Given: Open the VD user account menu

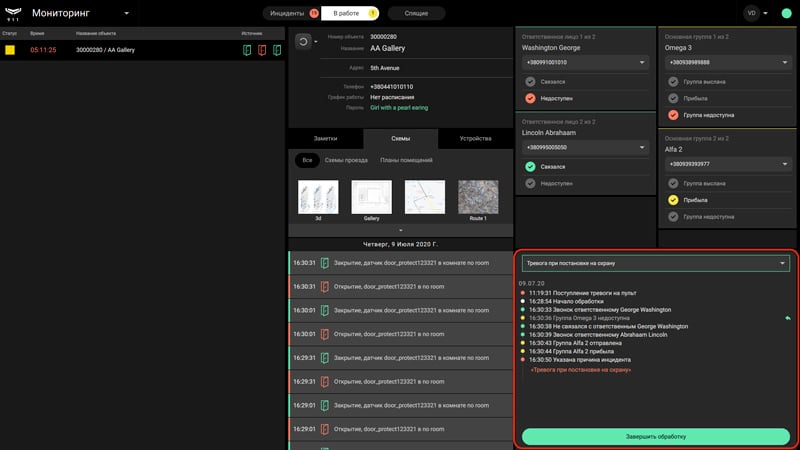Looking at the screenshot, I should click(x=756, y=13).
